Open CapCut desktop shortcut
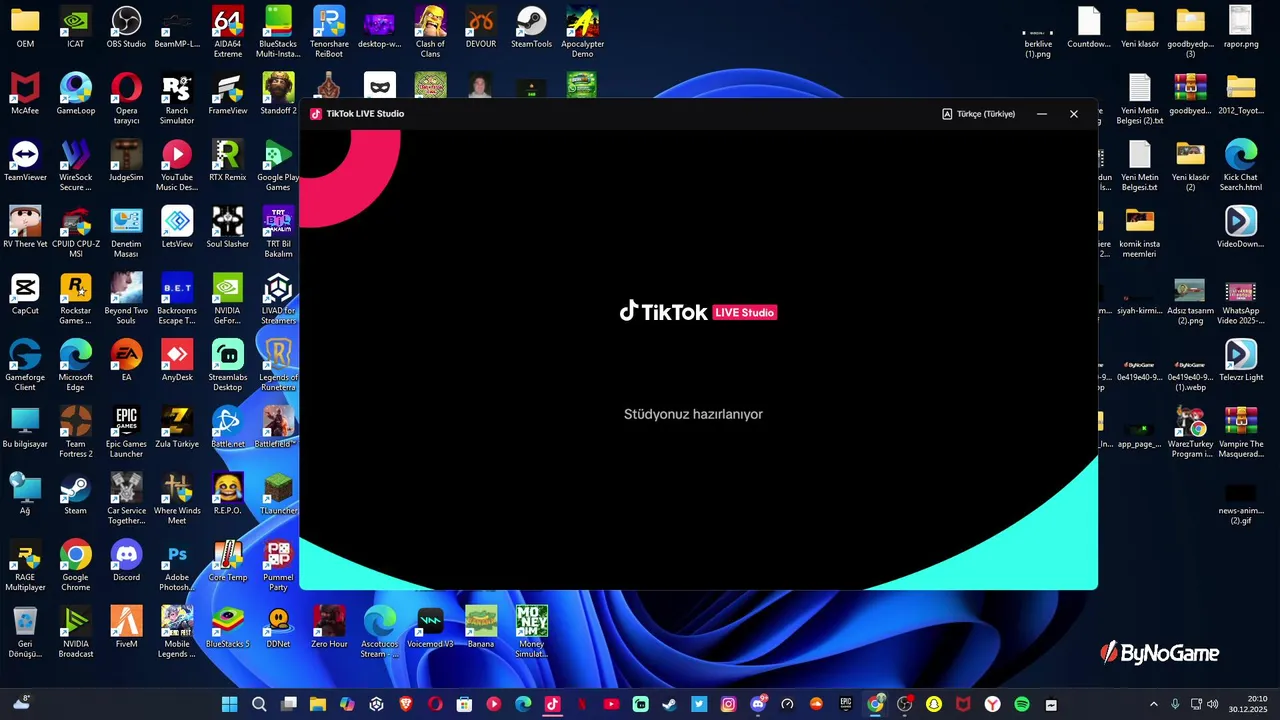 click(25, 295)
